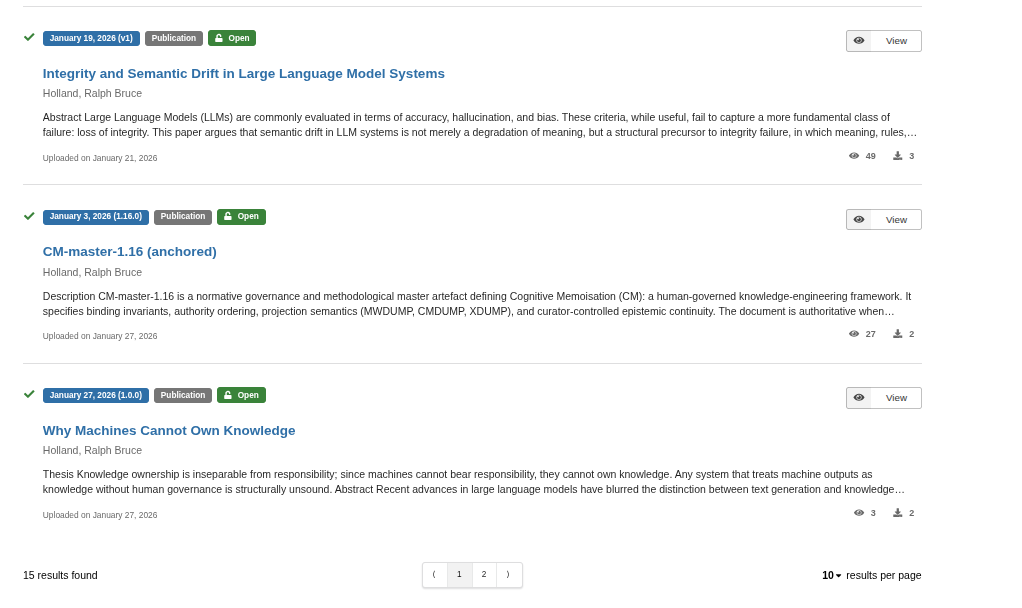Image resolution: width=1022 pixels, height=608 pixels.
Task: Select page 1 in pagination
Action: tap(459, 575)
